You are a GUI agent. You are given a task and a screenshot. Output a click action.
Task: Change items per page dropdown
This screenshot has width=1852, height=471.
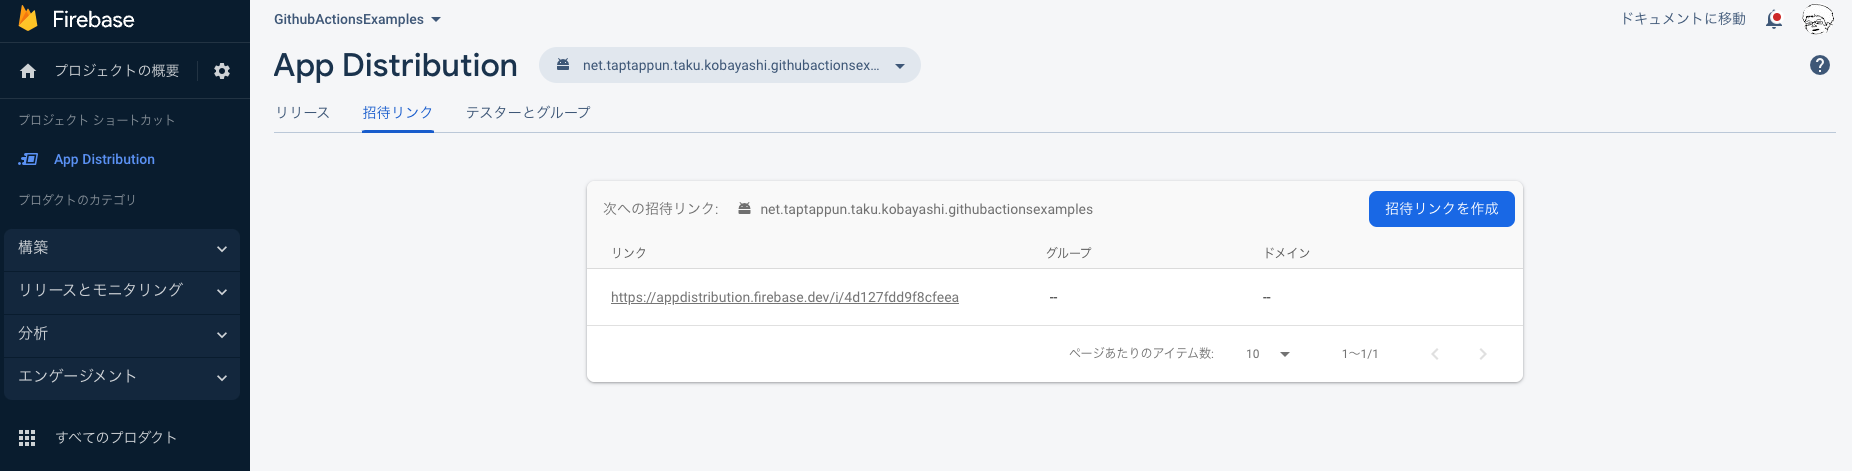coord(1268,354)
